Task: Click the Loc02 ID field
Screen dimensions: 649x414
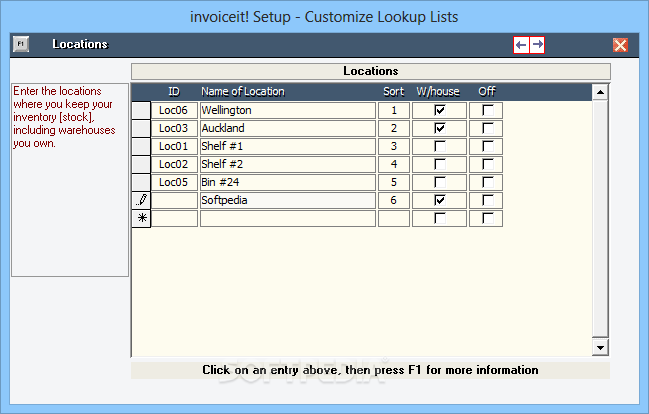Action: [174, 164]
